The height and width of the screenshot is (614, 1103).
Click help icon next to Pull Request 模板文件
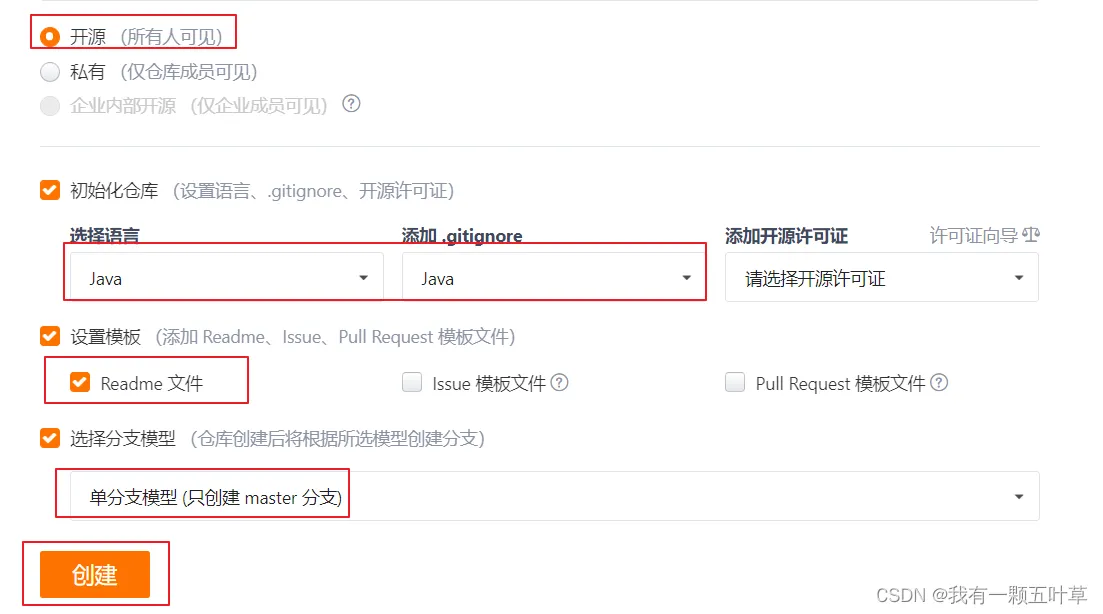click(939, 383)
